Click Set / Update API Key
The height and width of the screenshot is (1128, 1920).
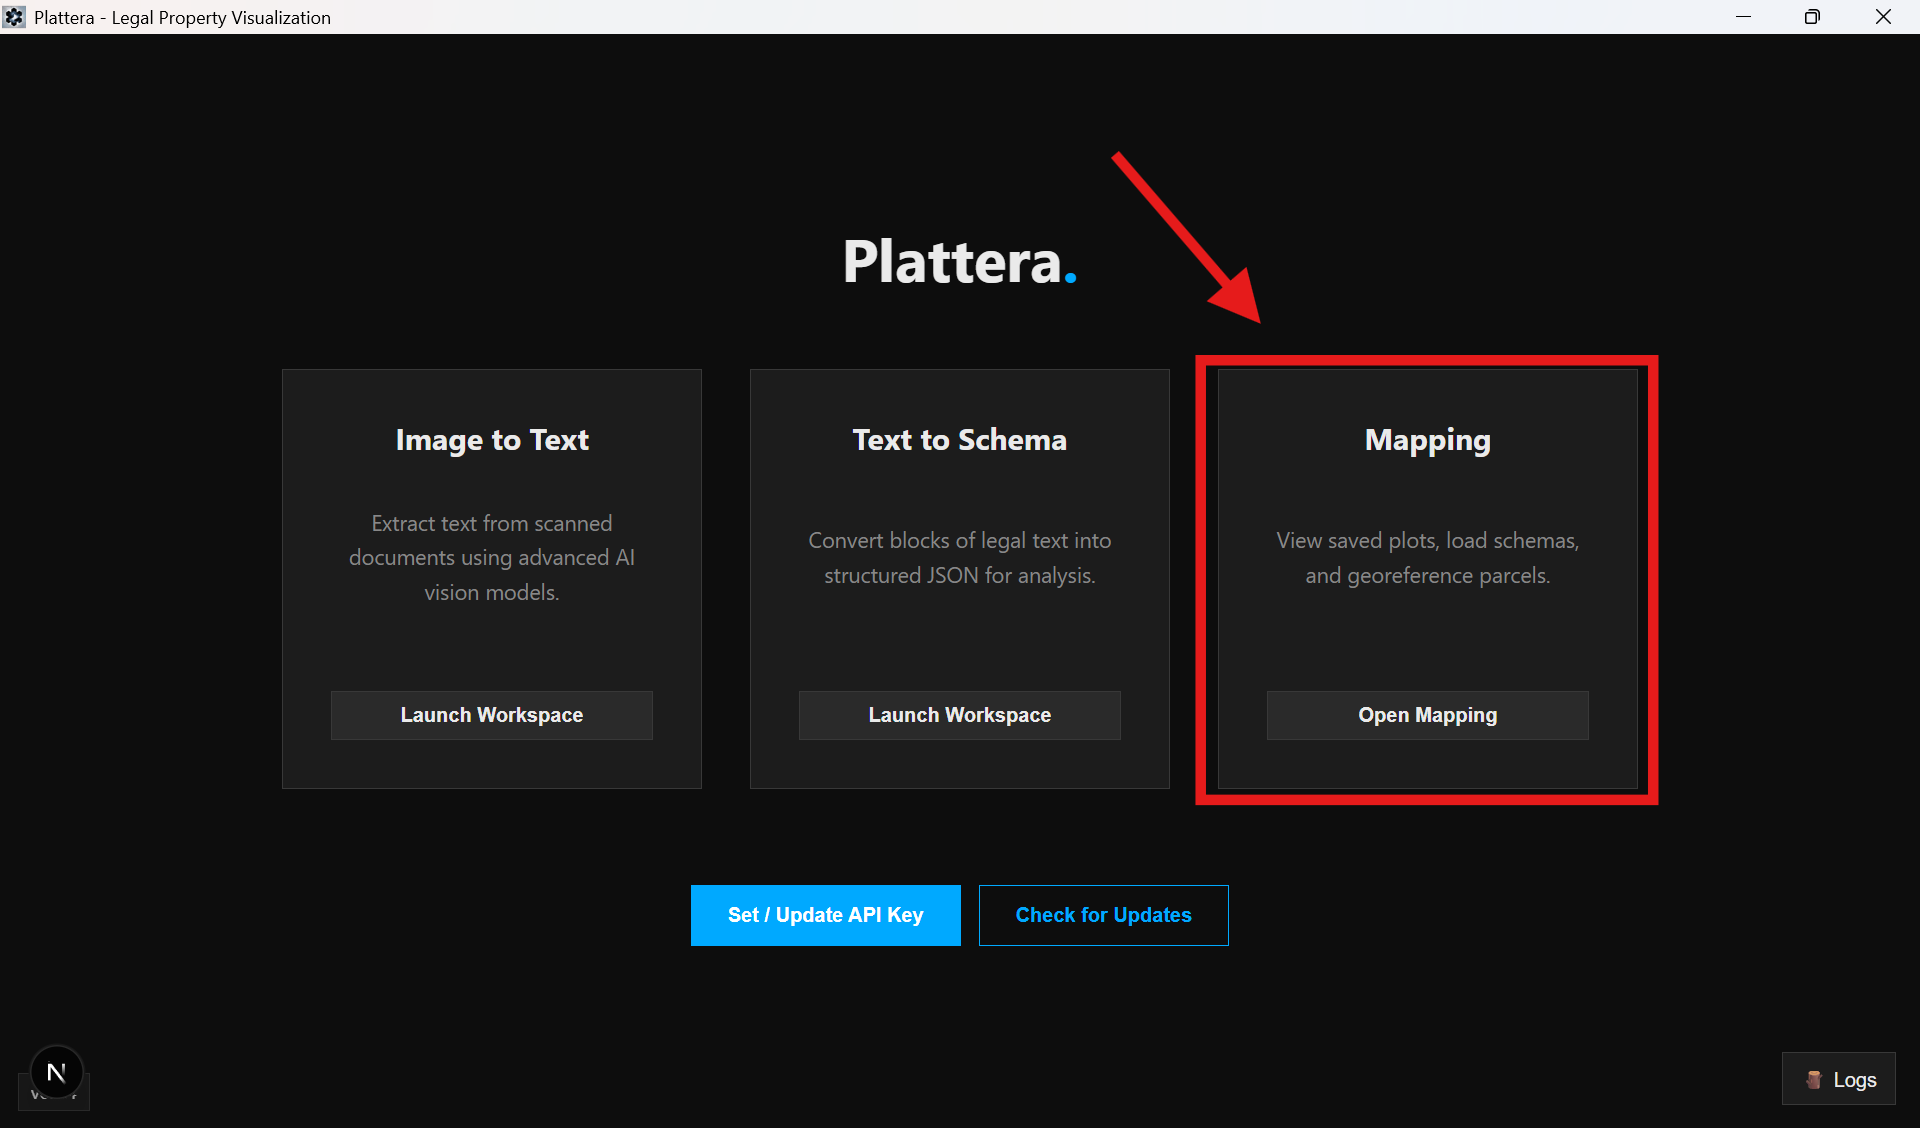pyautogui.click(x=825, y=915)
